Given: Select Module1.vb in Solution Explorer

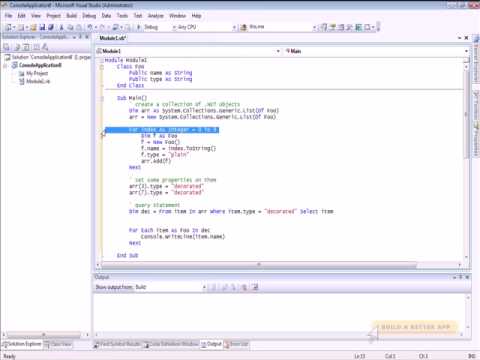Looking at the screenshot, I should (x=38, y=81).
